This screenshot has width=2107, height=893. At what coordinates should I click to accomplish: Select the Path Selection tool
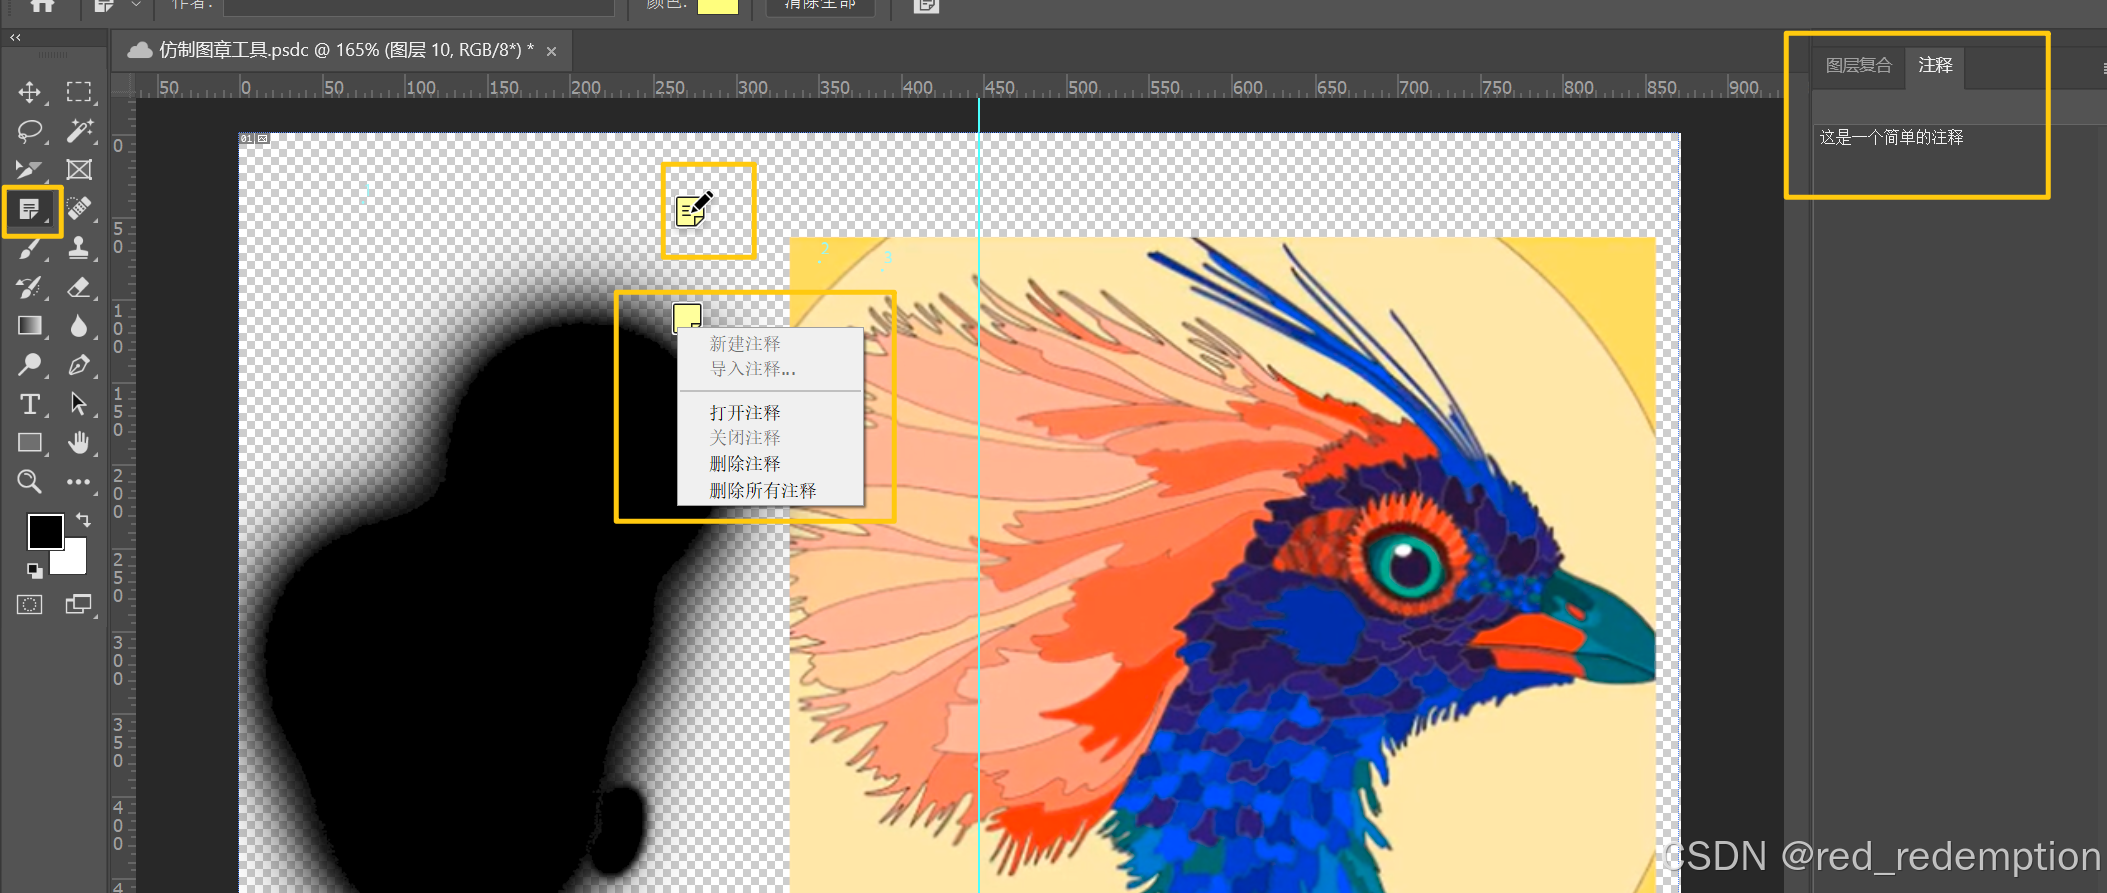coord(79,404)
